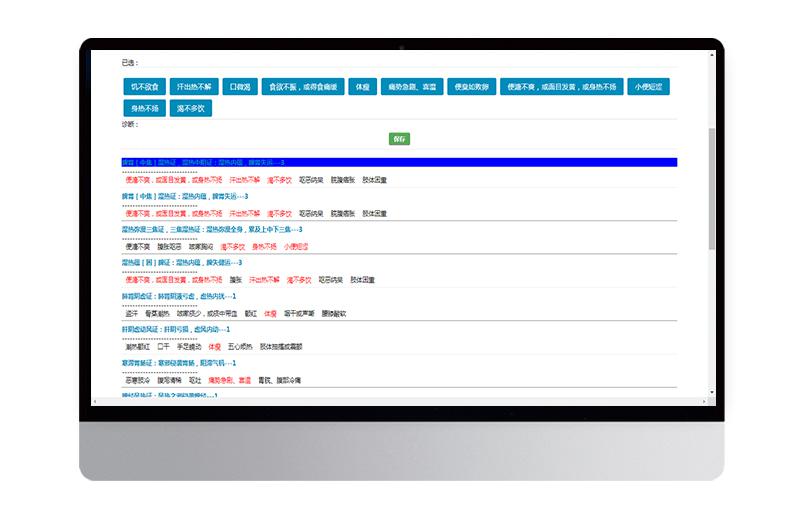Image resolution: width=800 pixels, height=512 pixels.
Task: Click the blue 体瘦 selected tag
Action: point(363,87)
